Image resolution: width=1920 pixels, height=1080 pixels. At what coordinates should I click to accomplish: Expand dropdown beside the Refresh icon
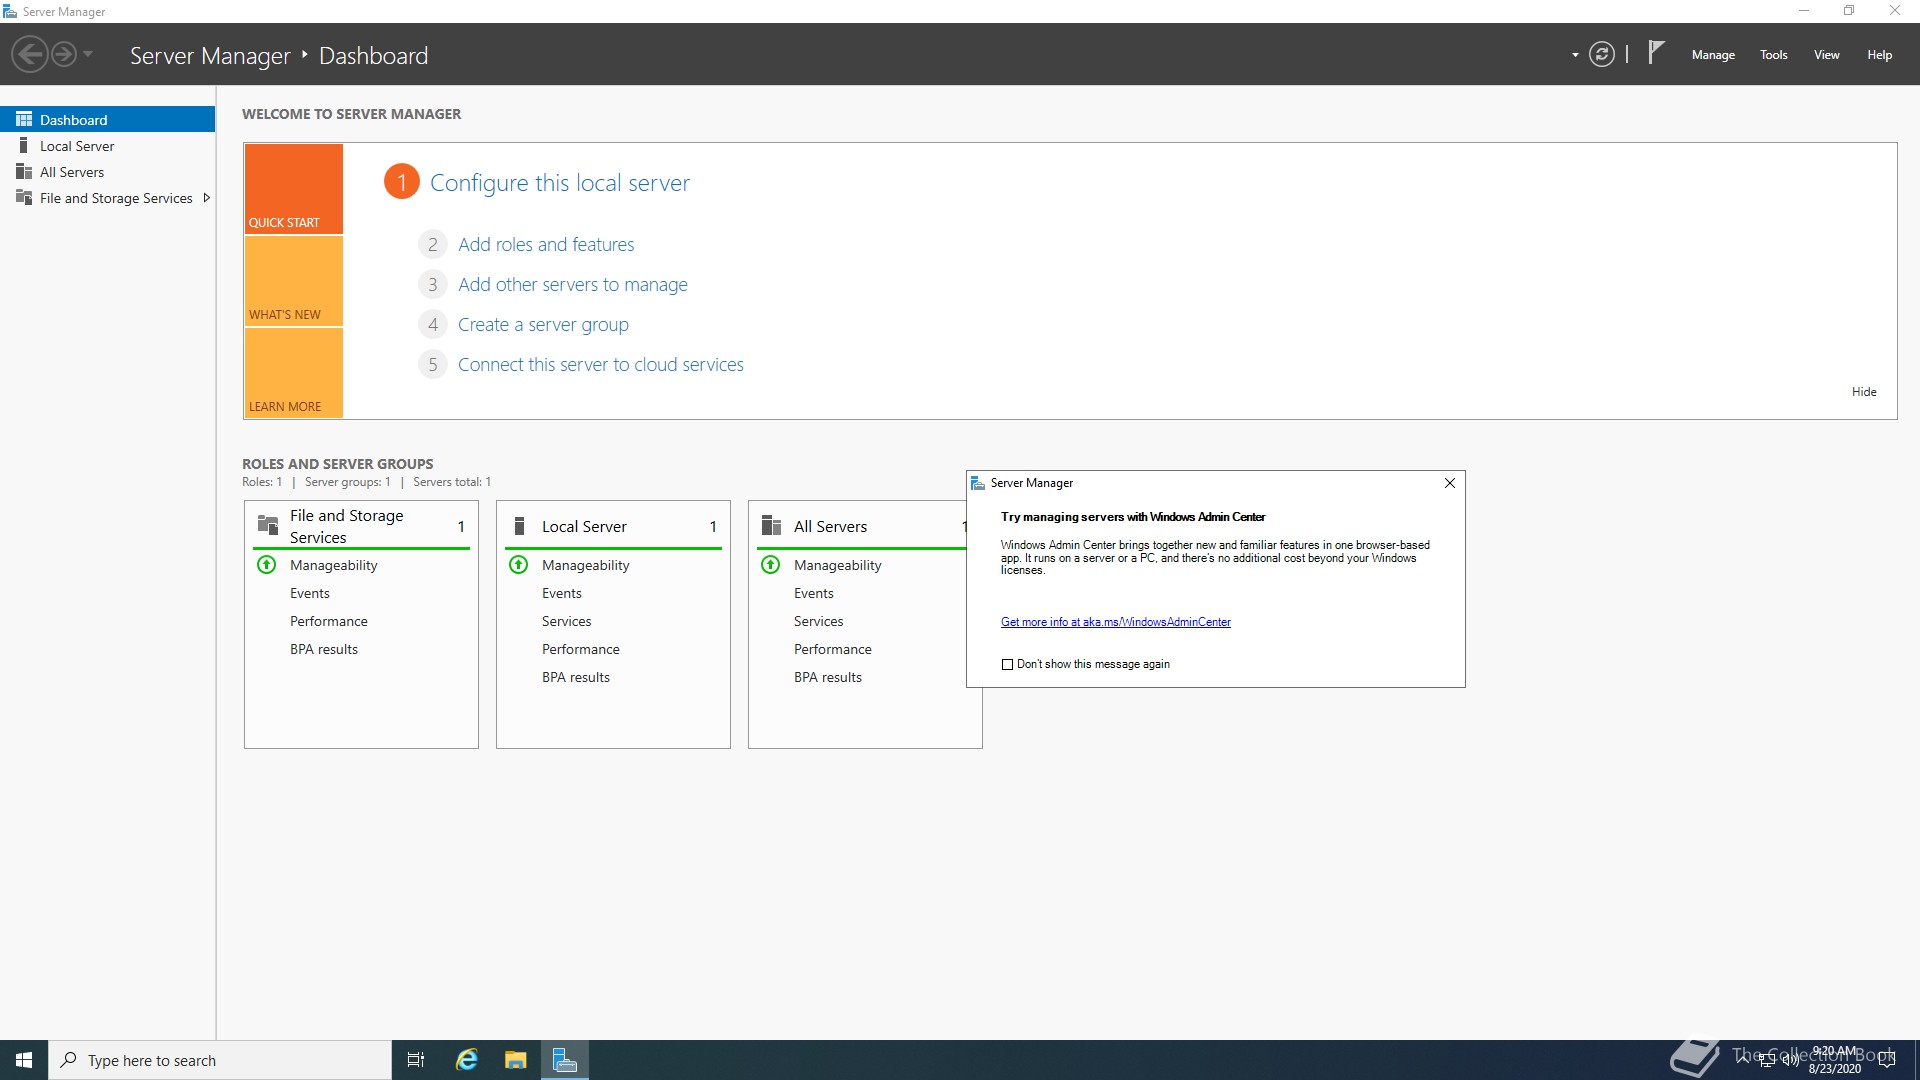tap(1575, 55)
